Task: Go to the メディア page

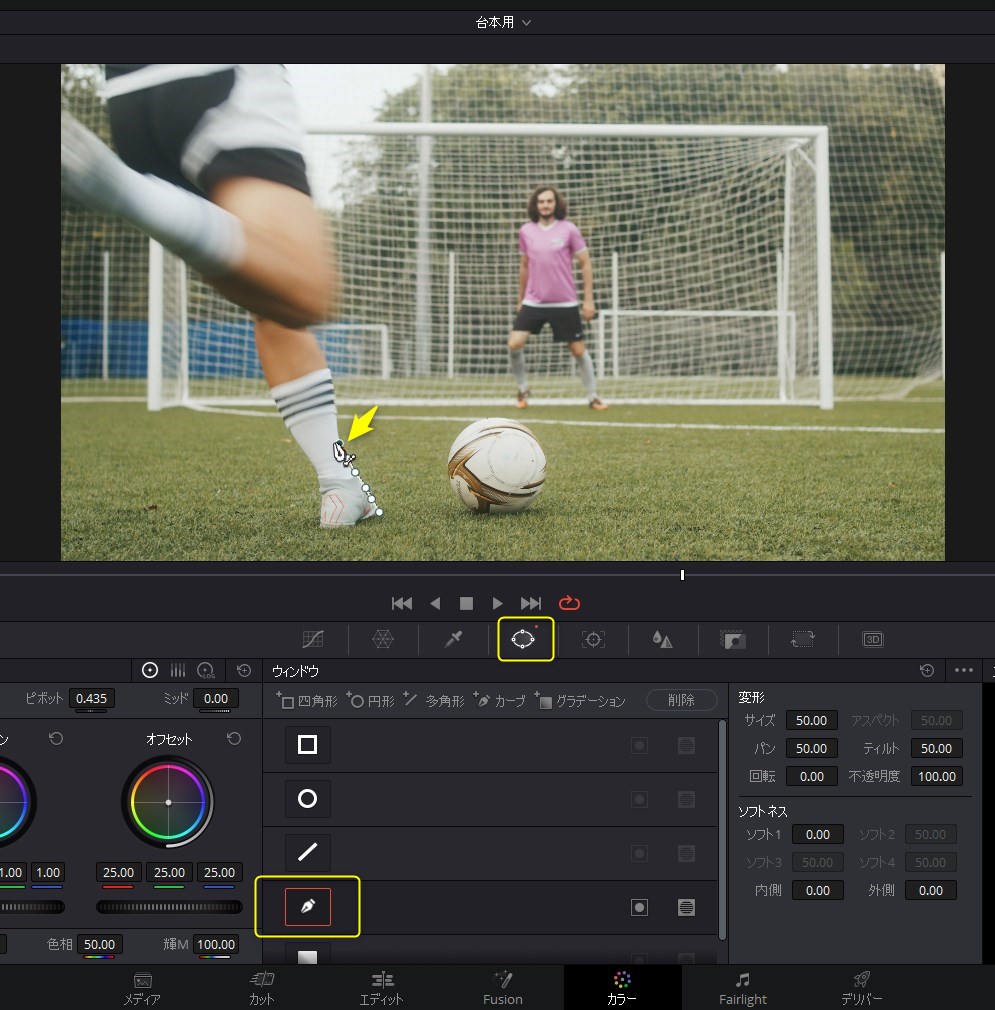Action: coord(142,987)
